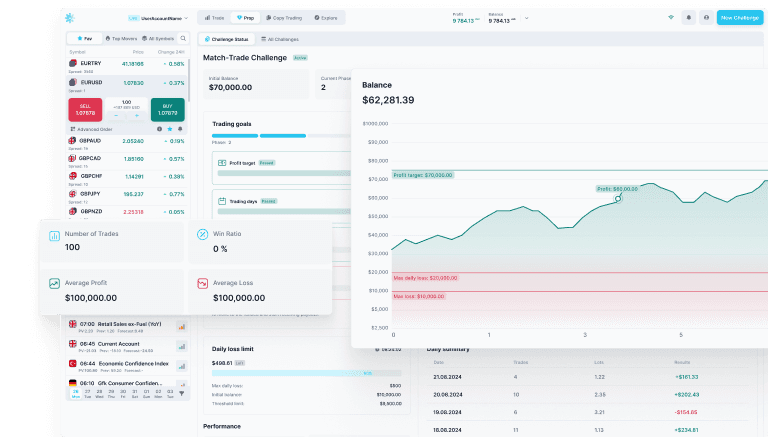Sell EURUSD at 1.07878
Screen dimensions: 768x437
85,110
